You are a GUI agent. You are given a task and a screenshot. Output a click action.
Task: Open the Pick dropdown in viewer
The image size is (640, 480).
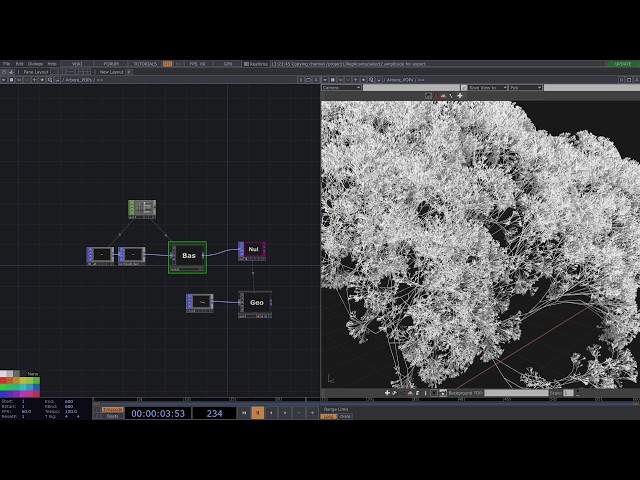pos(526,88)
